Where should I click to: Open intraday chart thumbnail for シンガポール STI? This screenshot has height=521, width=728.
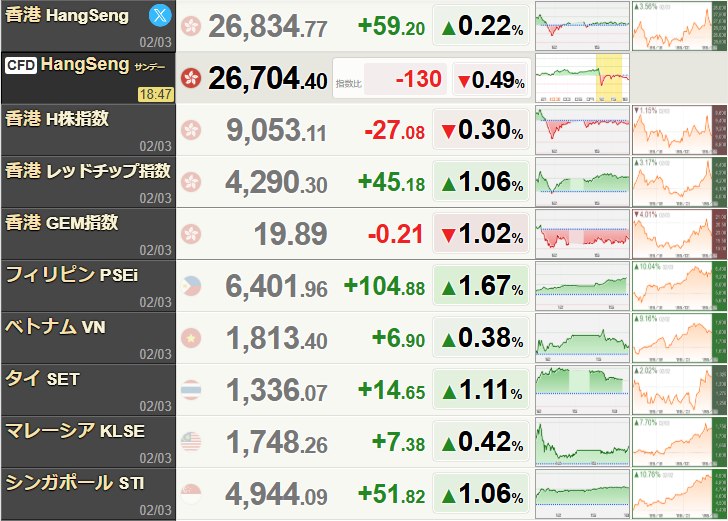(x=582, y=494)
